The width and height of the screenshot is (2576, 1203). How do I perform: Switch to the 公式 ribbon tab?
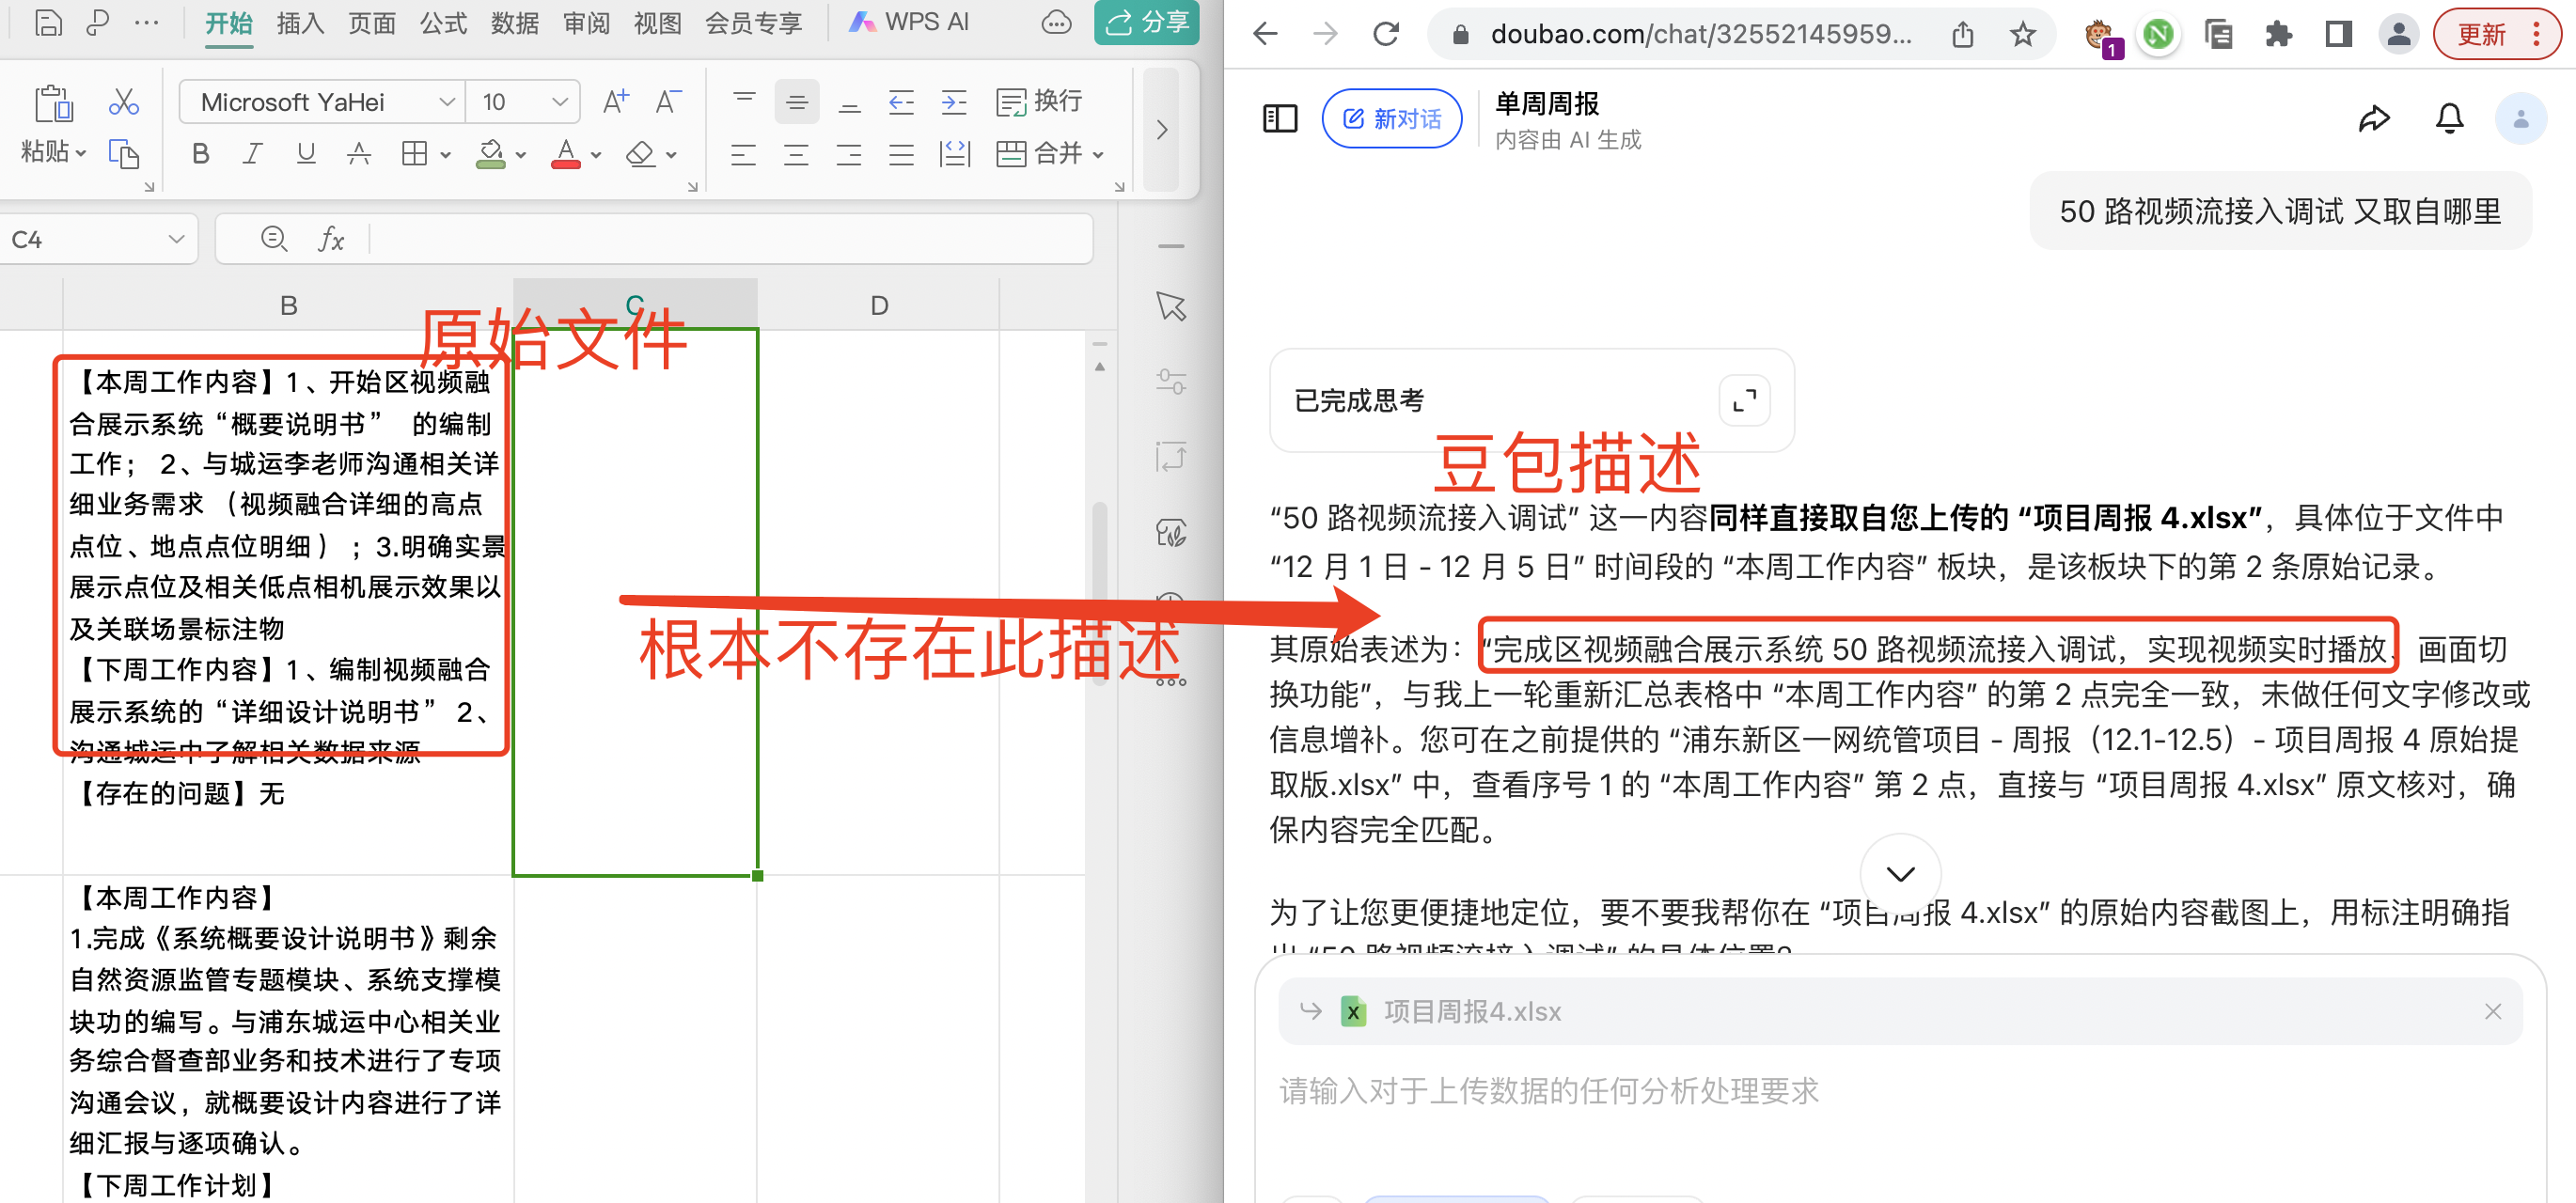443,22
